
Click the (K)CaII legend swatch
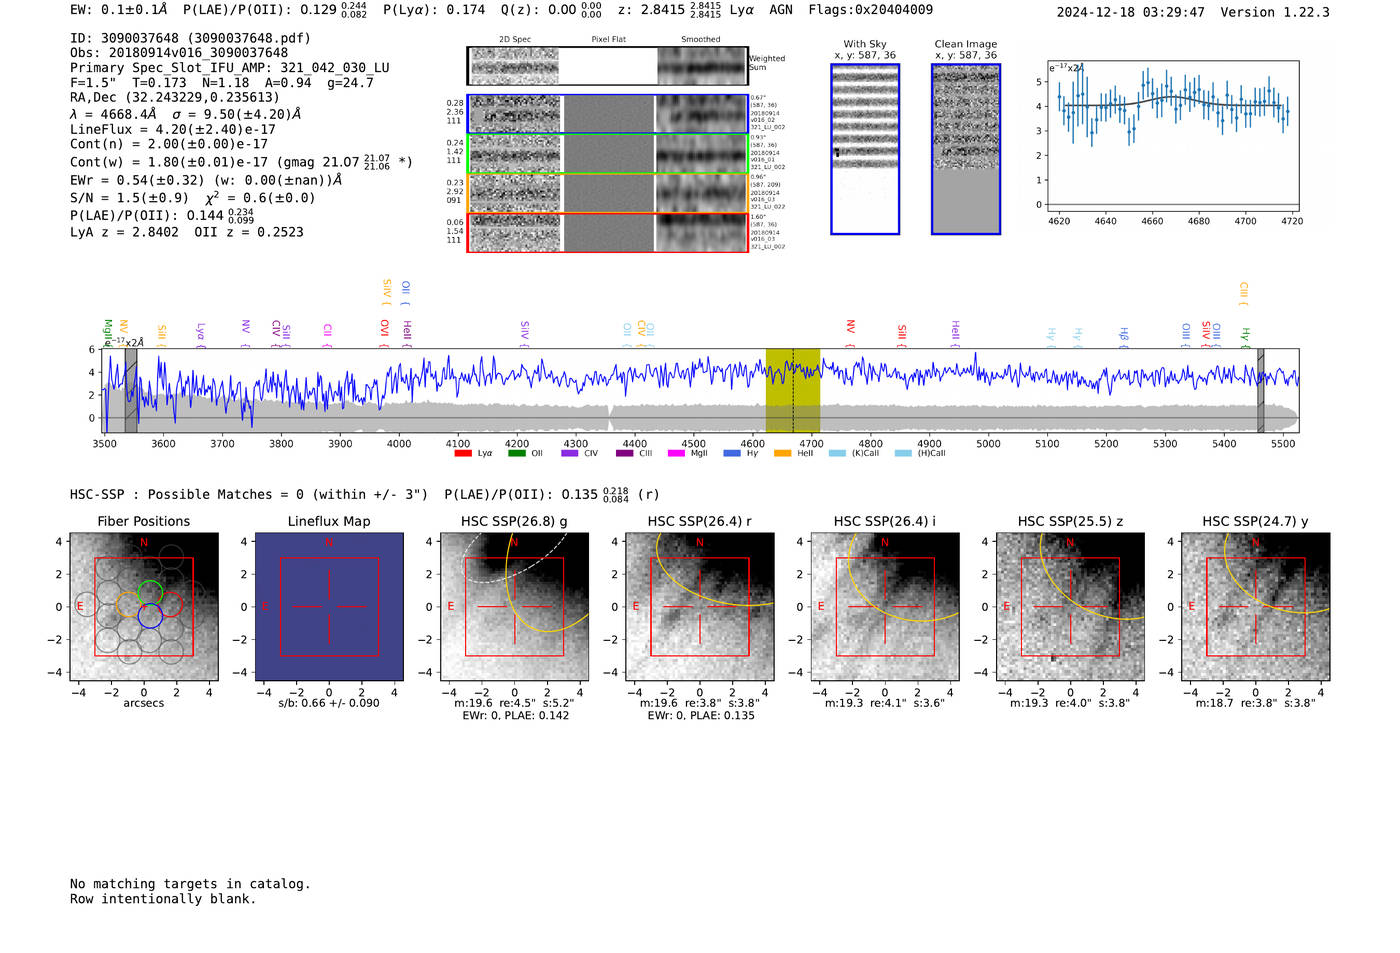tap(838, 454)
